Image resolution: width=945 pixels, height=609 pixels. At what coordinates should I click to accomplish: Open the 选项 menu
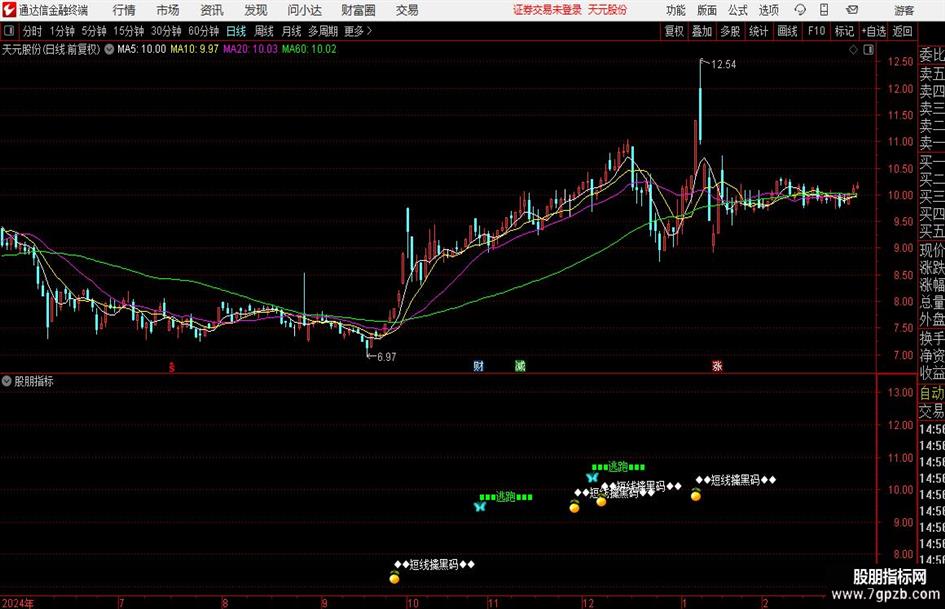768,10
